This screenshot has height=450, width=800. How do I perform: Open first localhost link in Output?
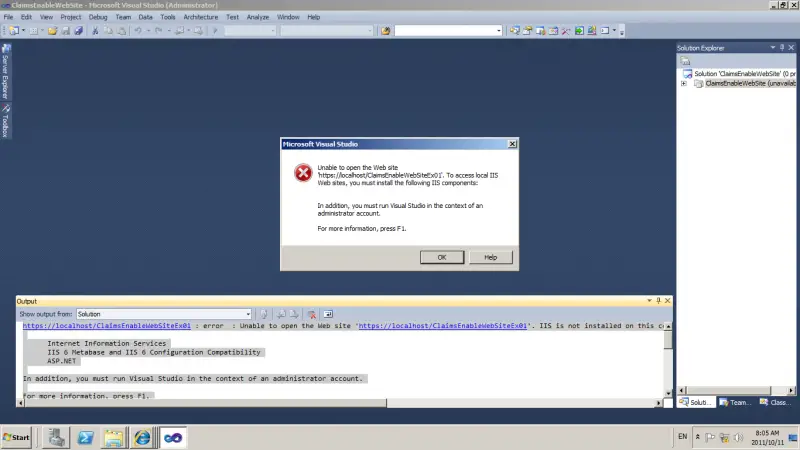pyautogui.click(x=107, y=326)
